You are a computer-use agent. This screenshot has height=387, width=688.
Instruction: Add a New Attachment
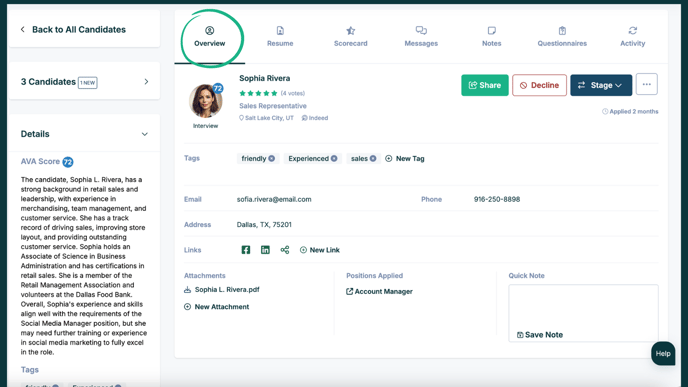point(216,307)
